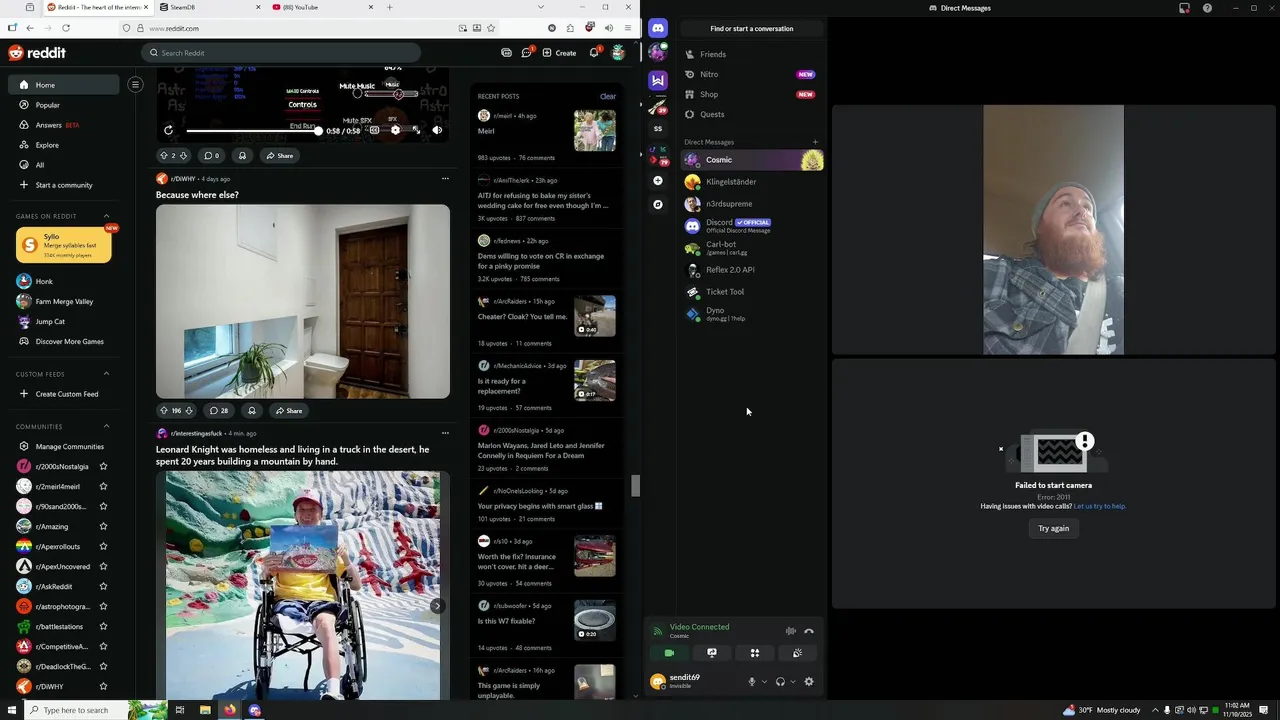This screenshot has height=720, width=1280.
Task: Open Friends in Discord
Action: click(x=752, y=54)
